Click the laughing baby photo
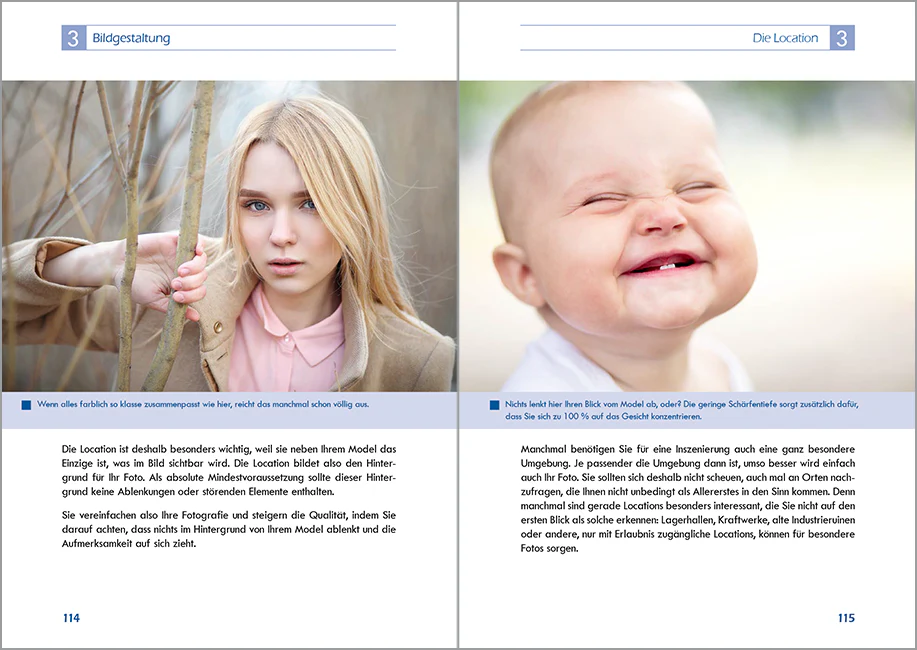Screen dimensions: 917x650 pos(687,236)
